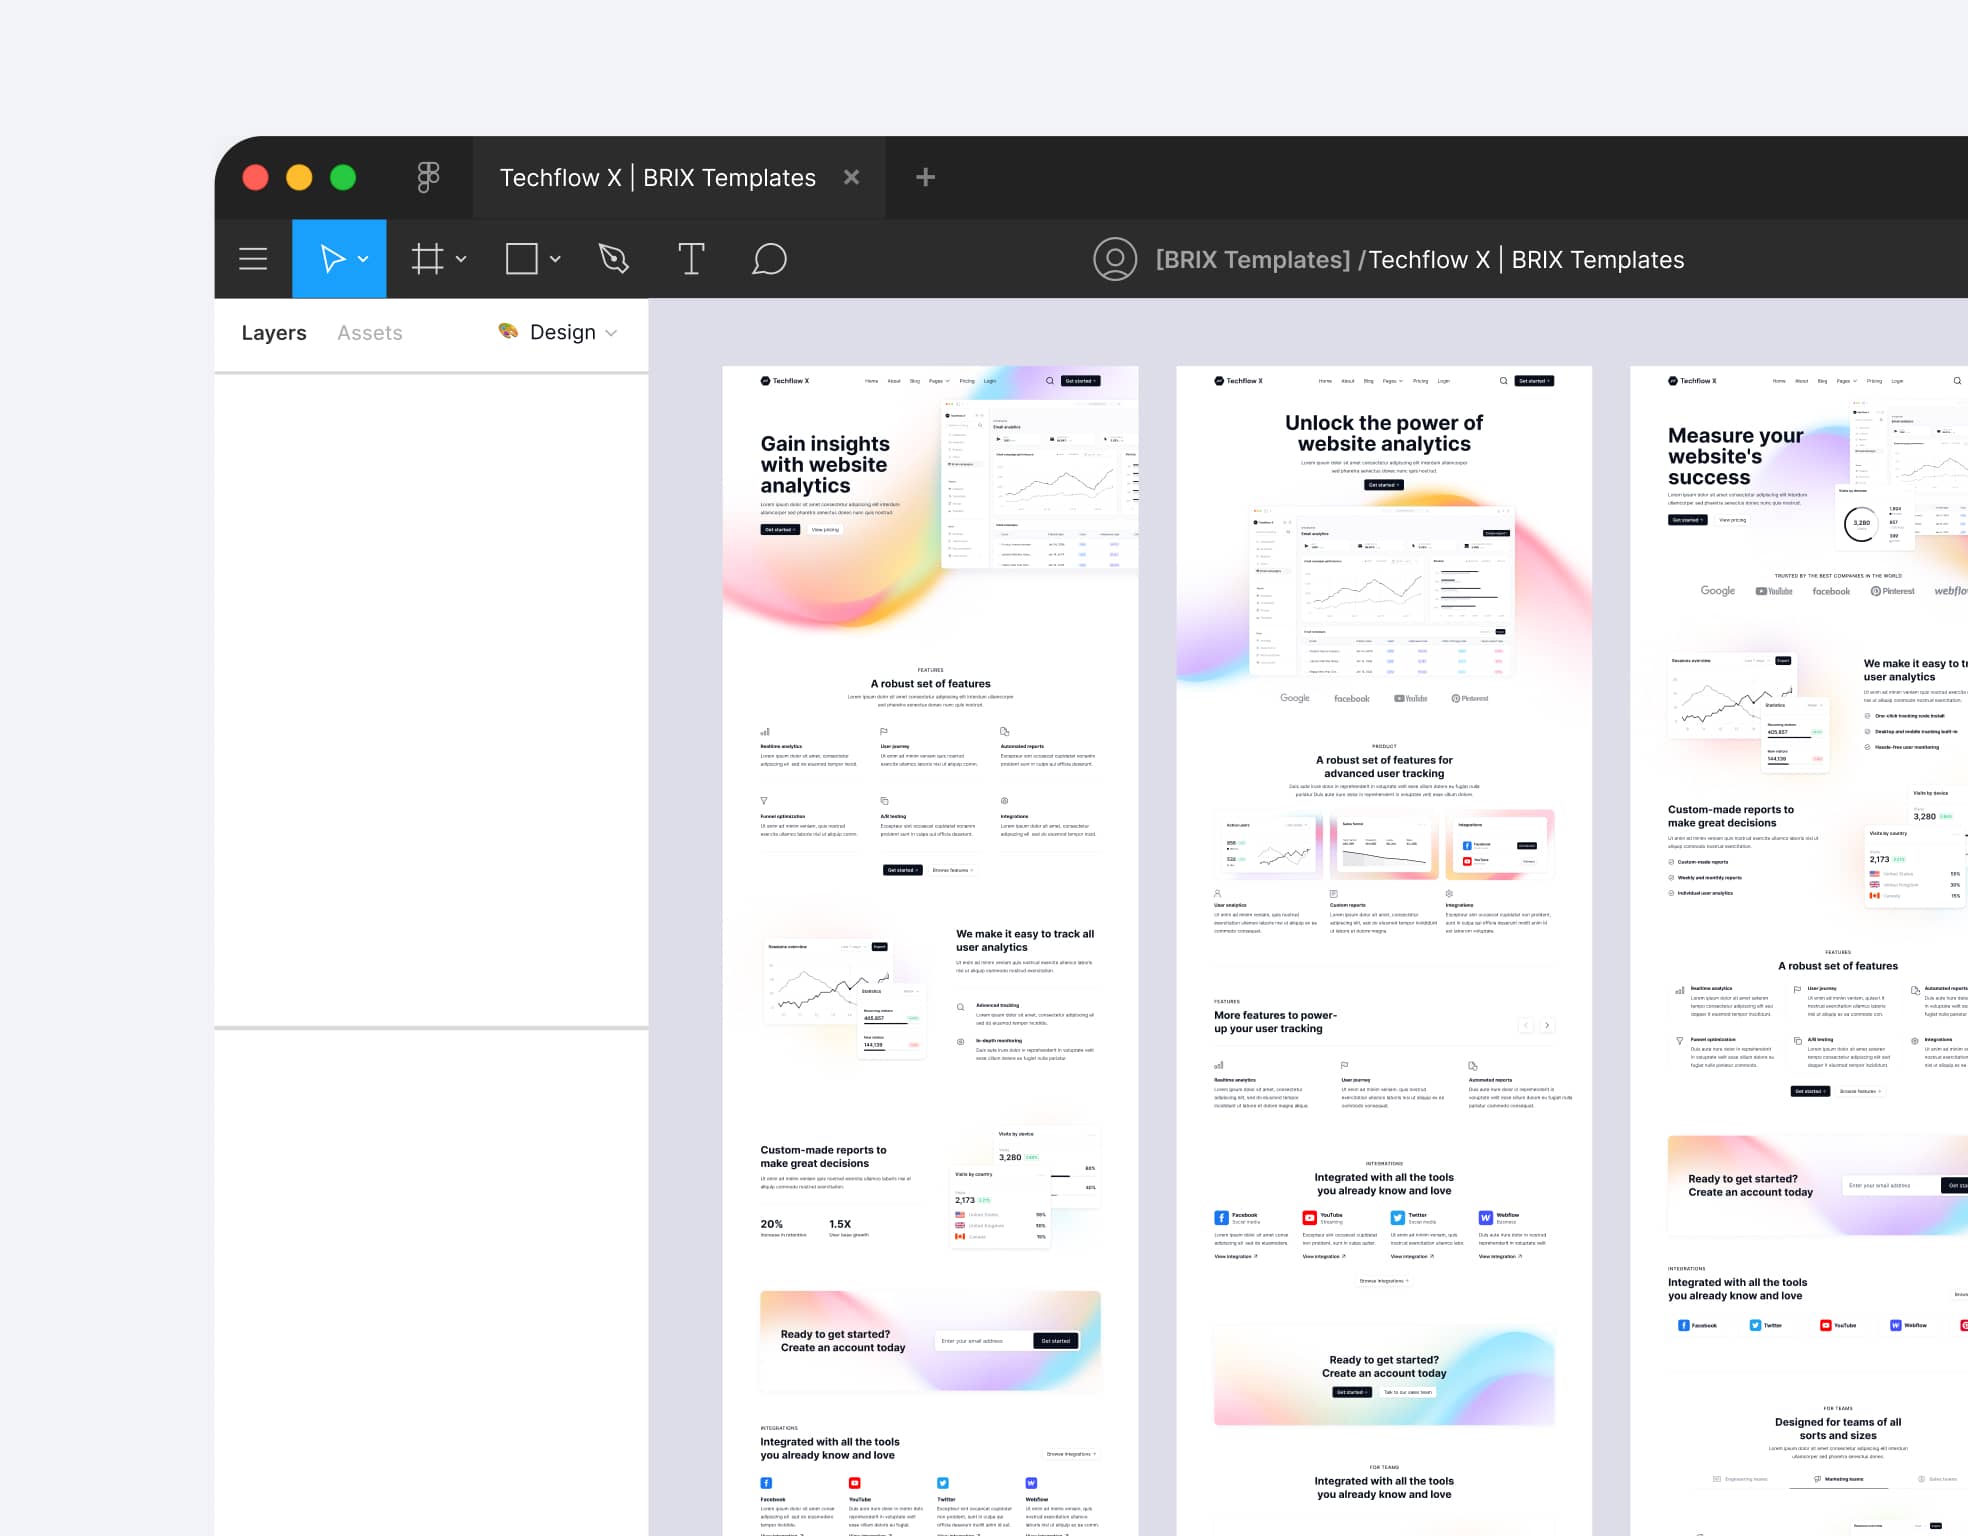Click the account avatar in the toolbar
1968x1536 pixels.
click(1115, 259)
